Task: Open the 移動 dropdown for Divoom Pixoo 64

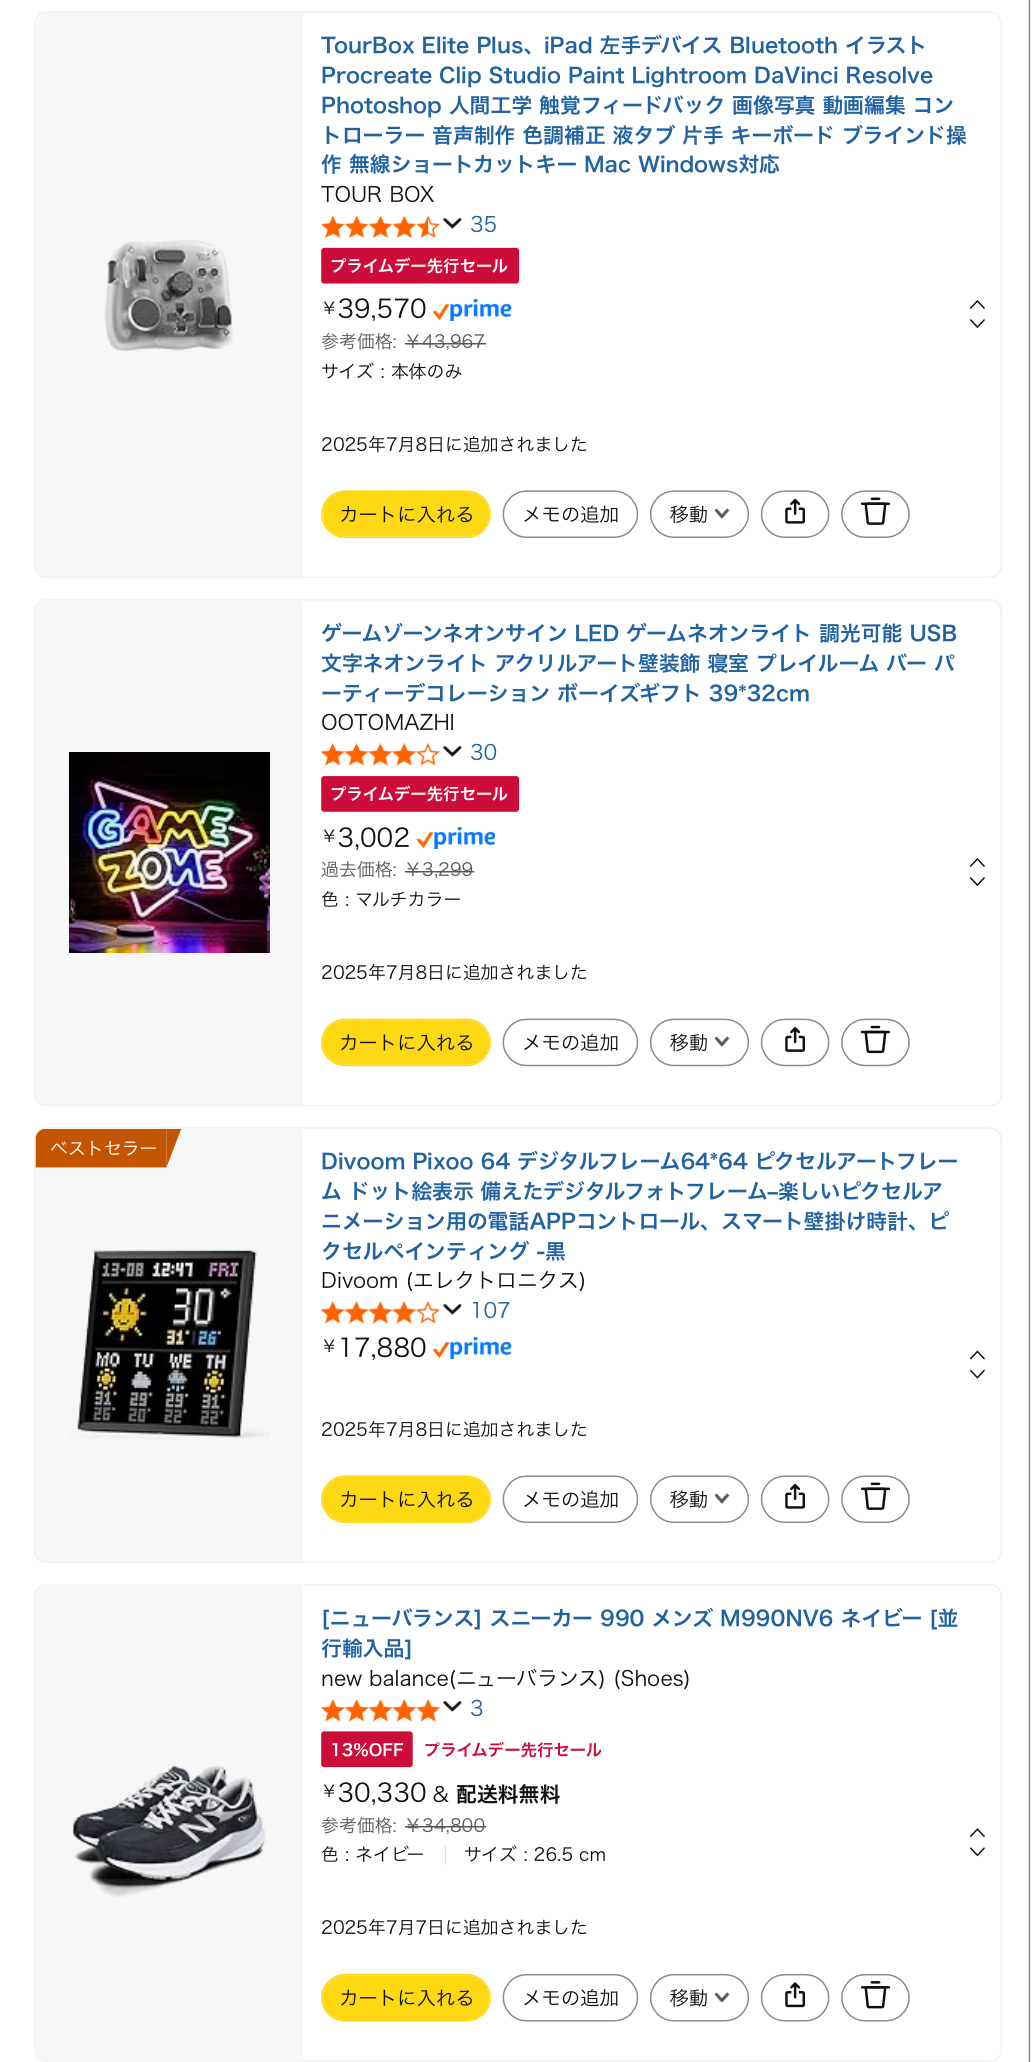Action: [699, 1499]
